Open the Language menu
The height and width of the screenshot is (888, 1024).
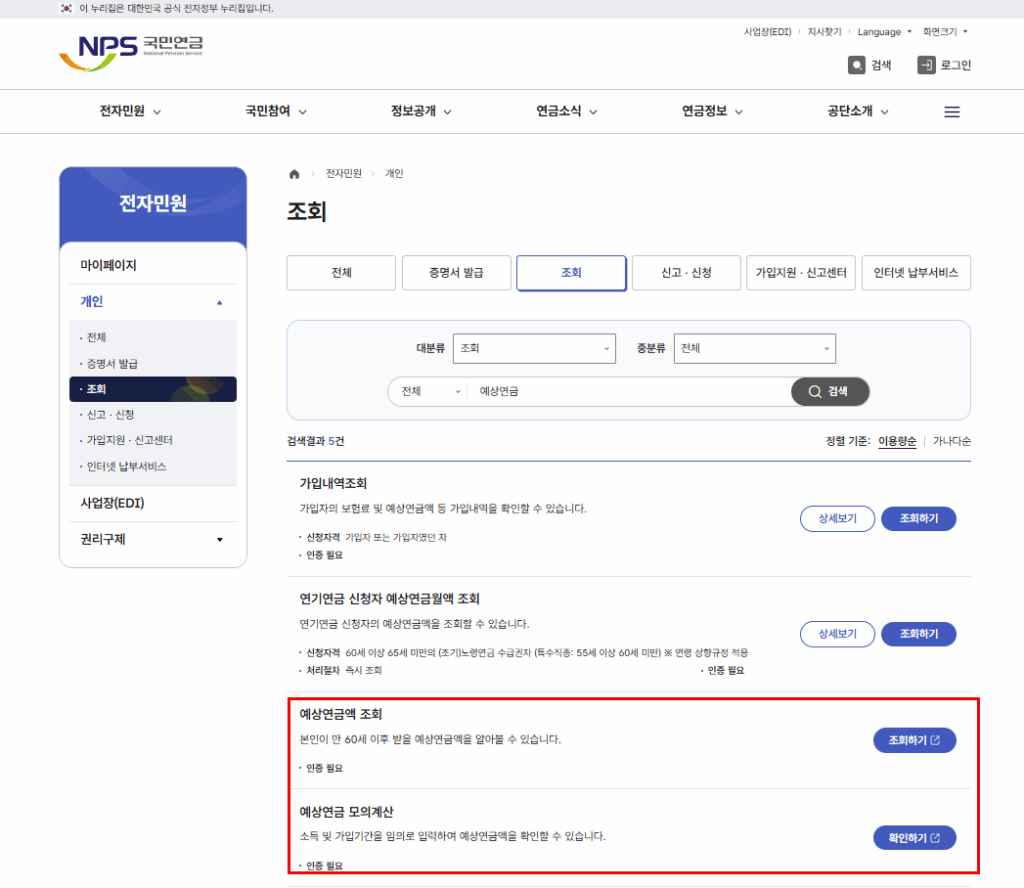(882, 31)
